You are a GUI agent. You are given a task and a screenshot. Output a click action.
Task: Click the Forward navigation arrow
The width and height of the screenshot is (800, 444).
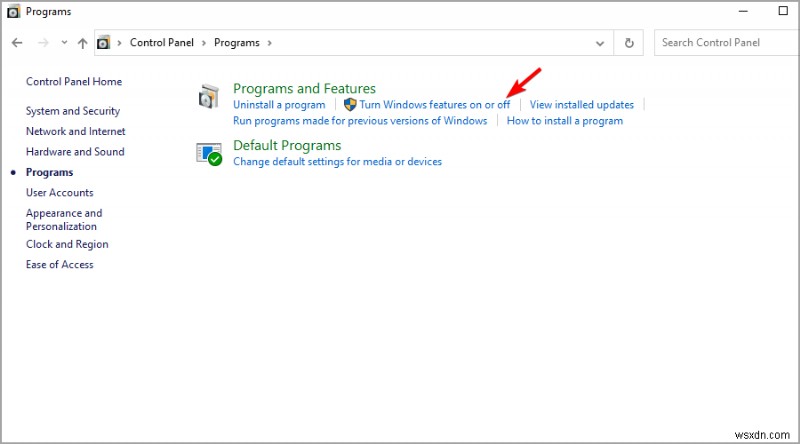(43, 43)
